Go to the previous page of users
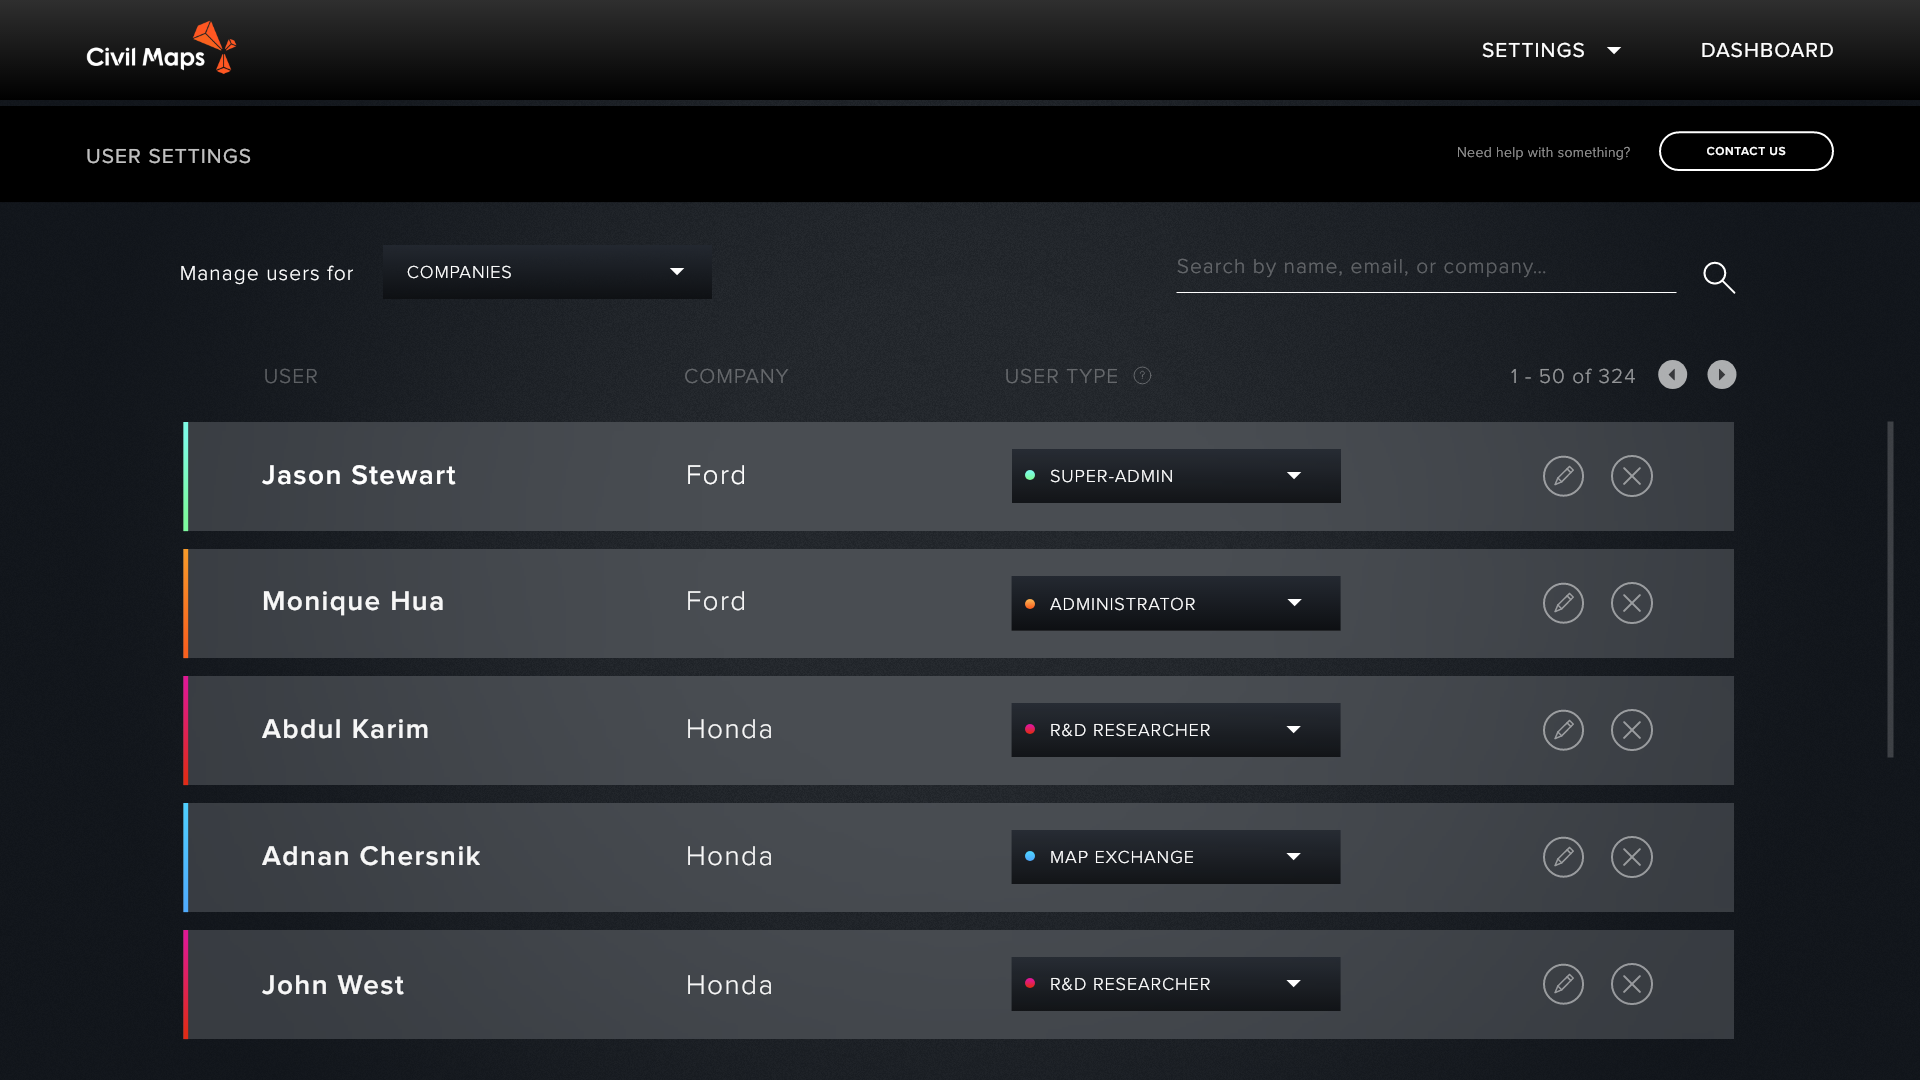 (x=1672, y=375)
